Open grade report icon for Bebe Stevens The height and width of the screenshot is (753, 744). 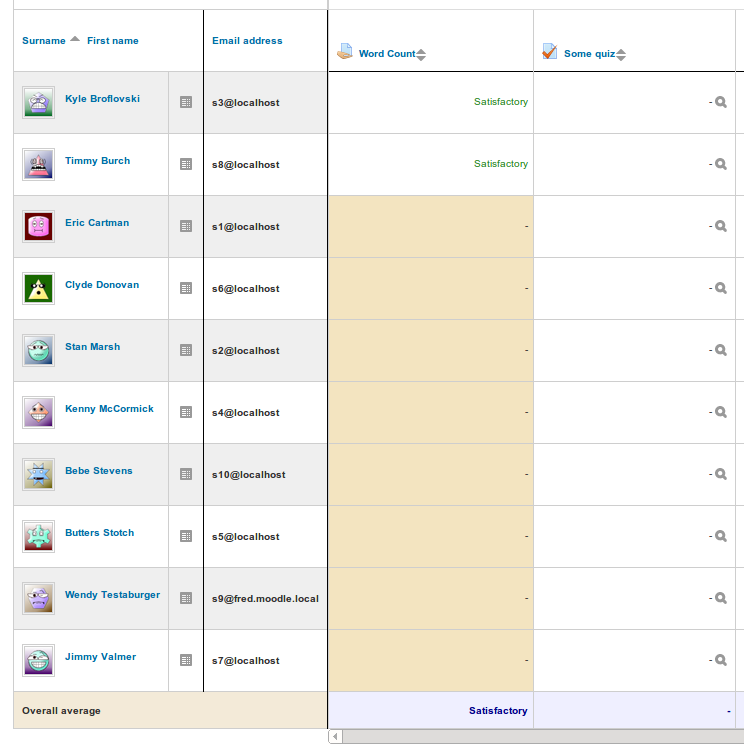(x=186, y=474)
